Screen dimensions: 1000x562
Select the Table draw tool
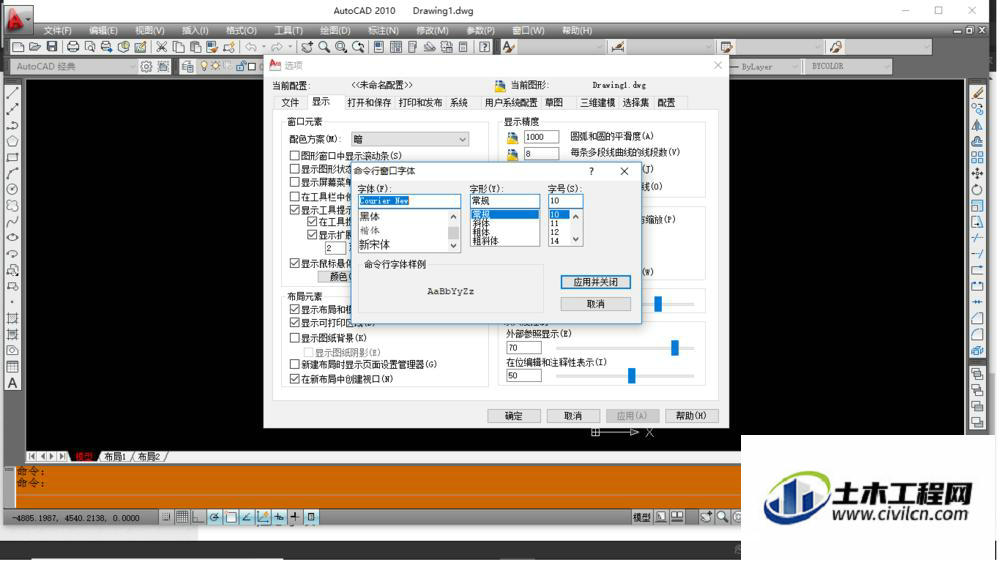(x=12, y=367)
